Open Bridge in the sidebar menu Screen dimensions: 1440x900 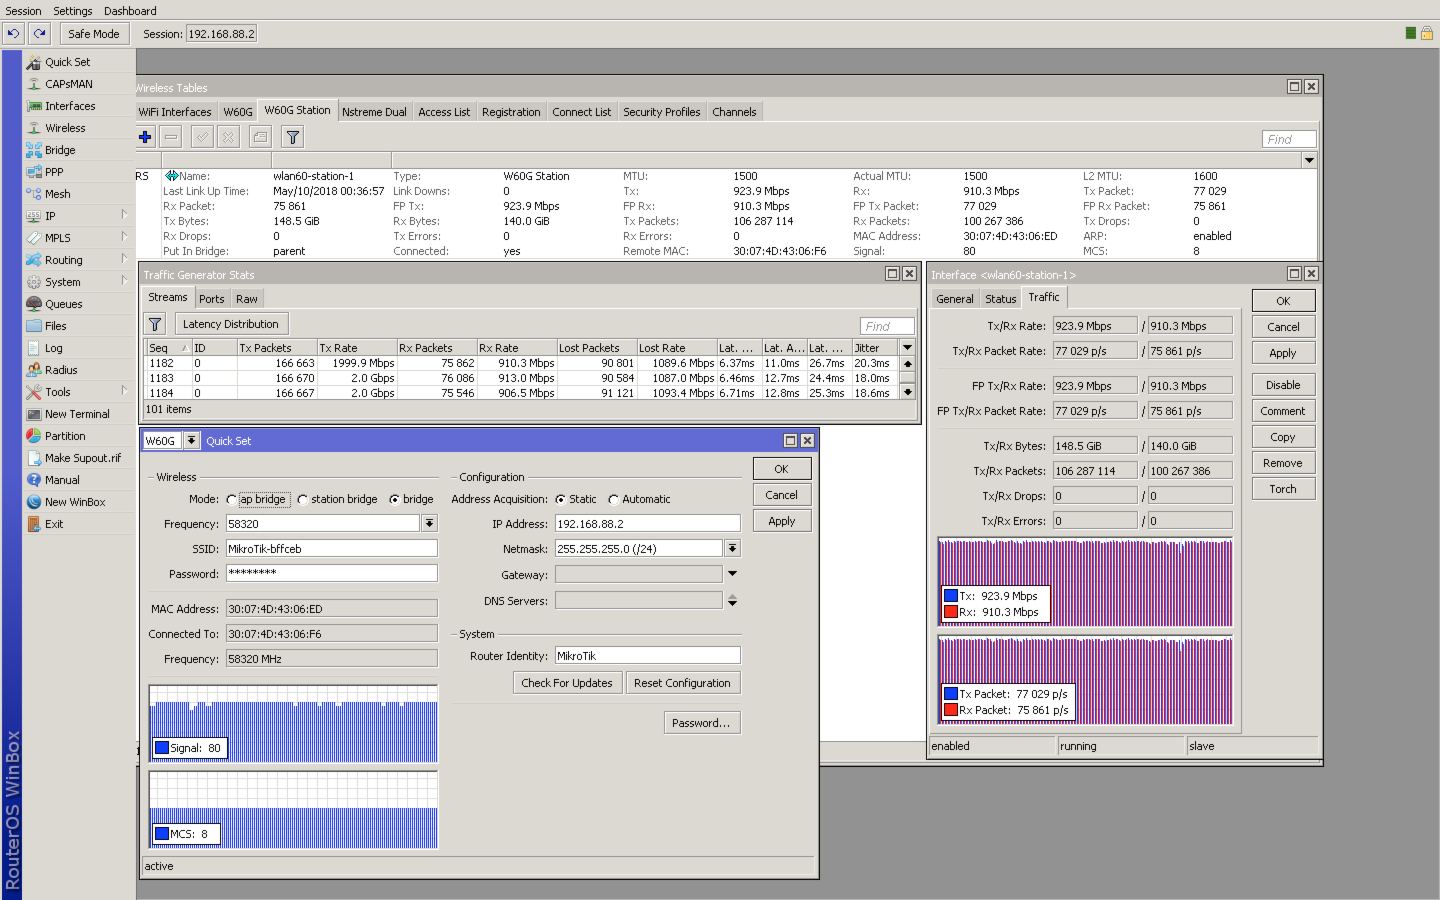pyautogui.click(x=60, y=150)
